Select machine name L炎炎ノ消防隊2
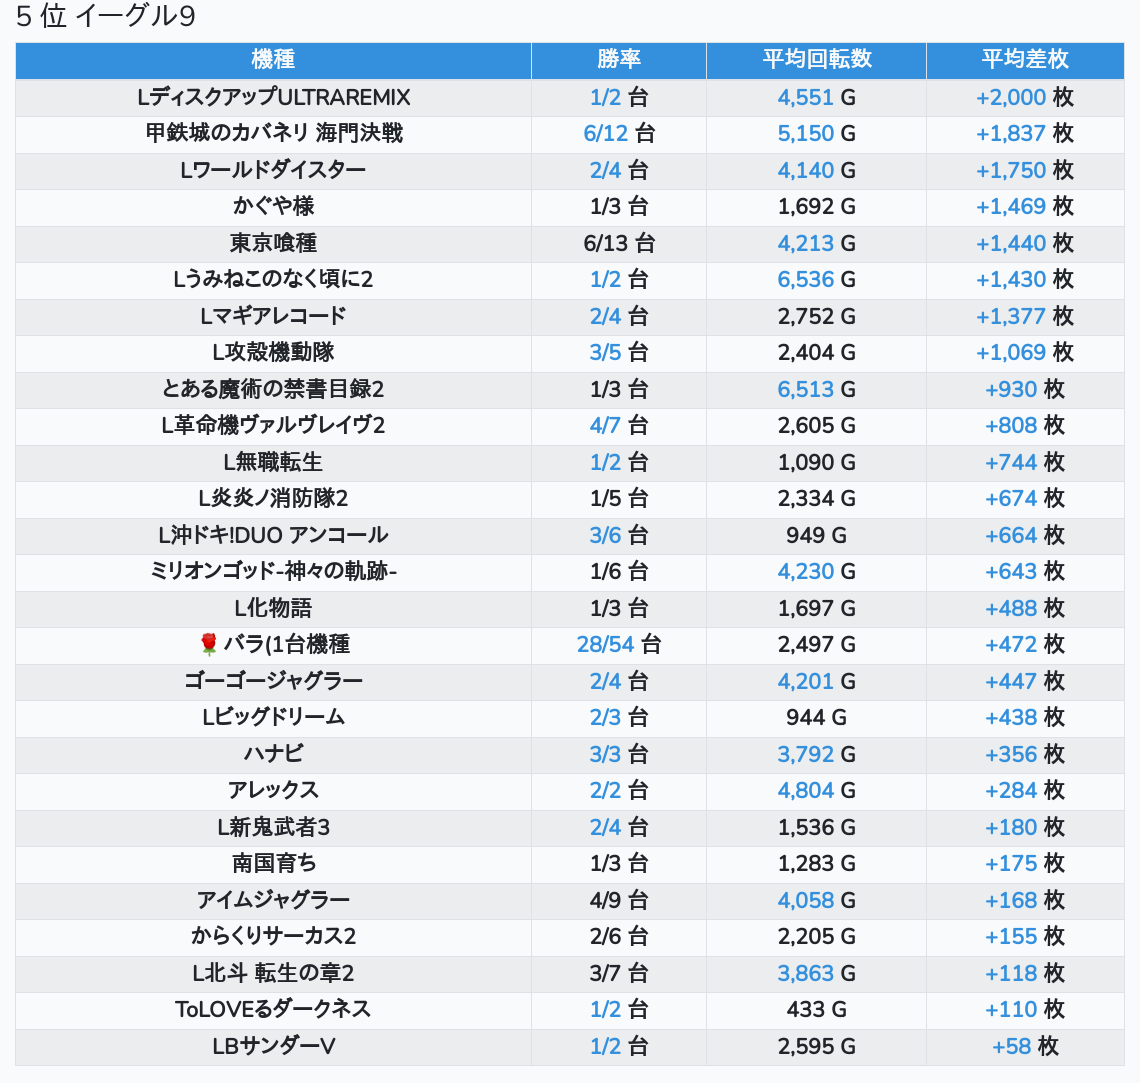1140x1083 pixels. [273, 499]
